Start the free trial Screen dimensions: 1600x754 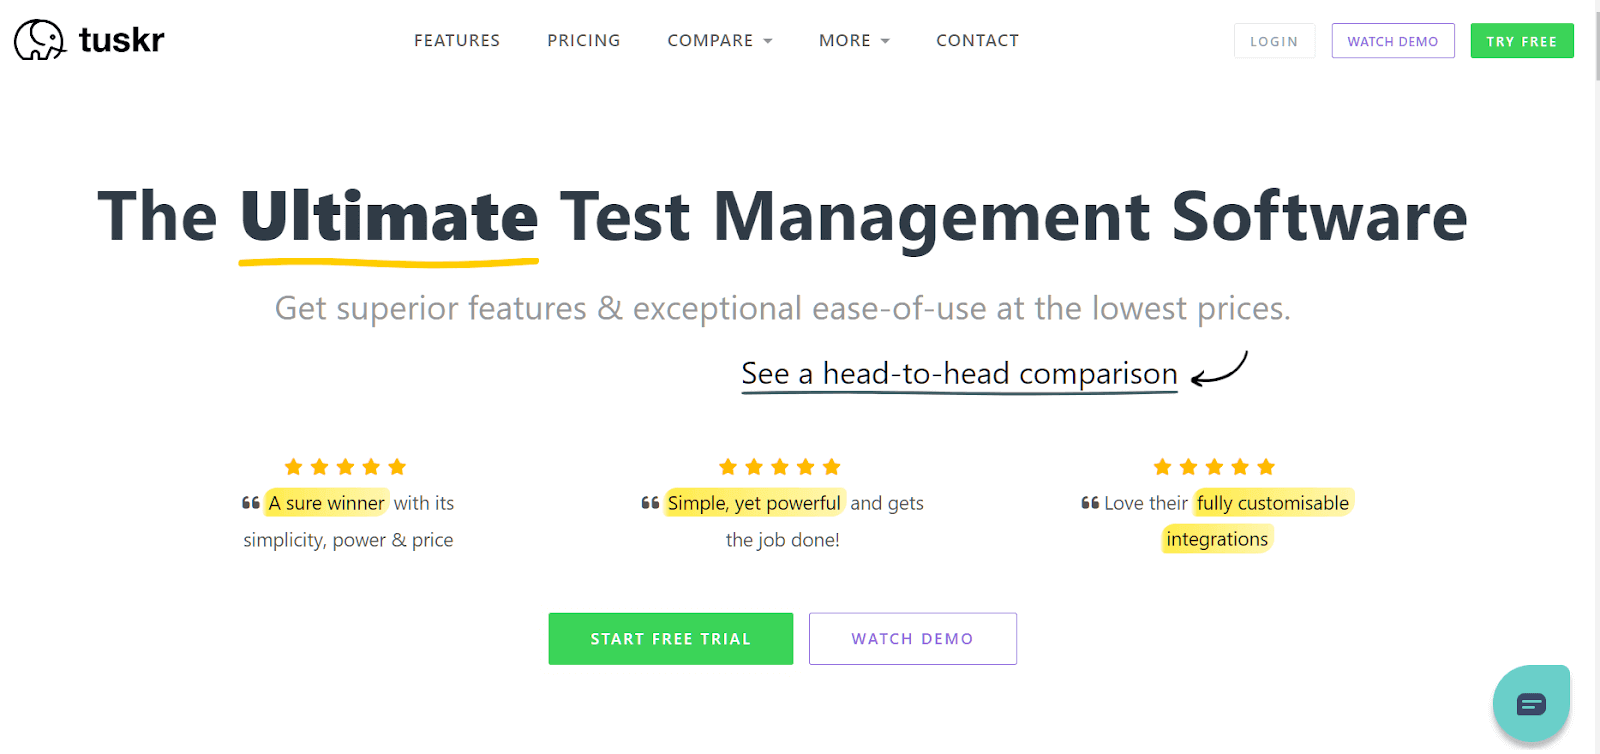pyautogui.click(x=670, y=639)
